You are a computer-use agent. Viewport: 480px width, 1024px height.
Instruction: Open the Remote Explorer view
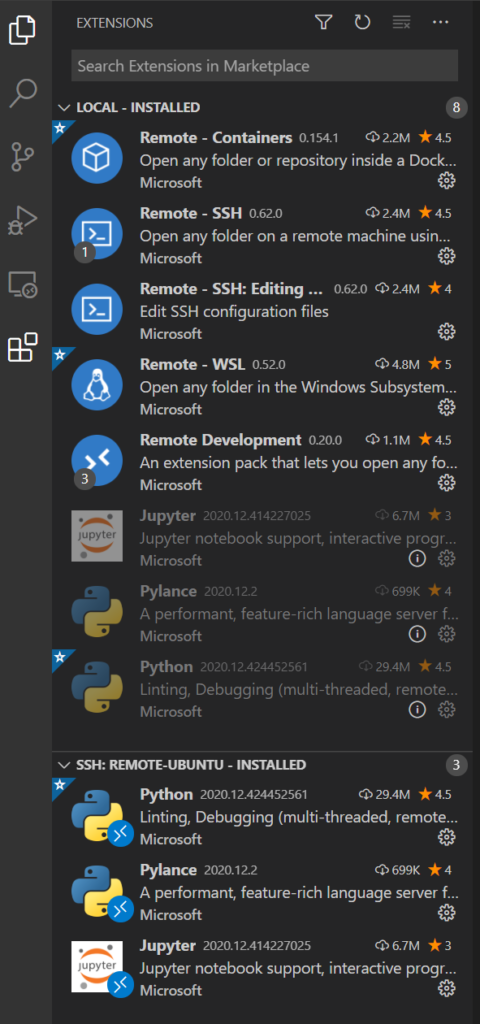(23, 285)
